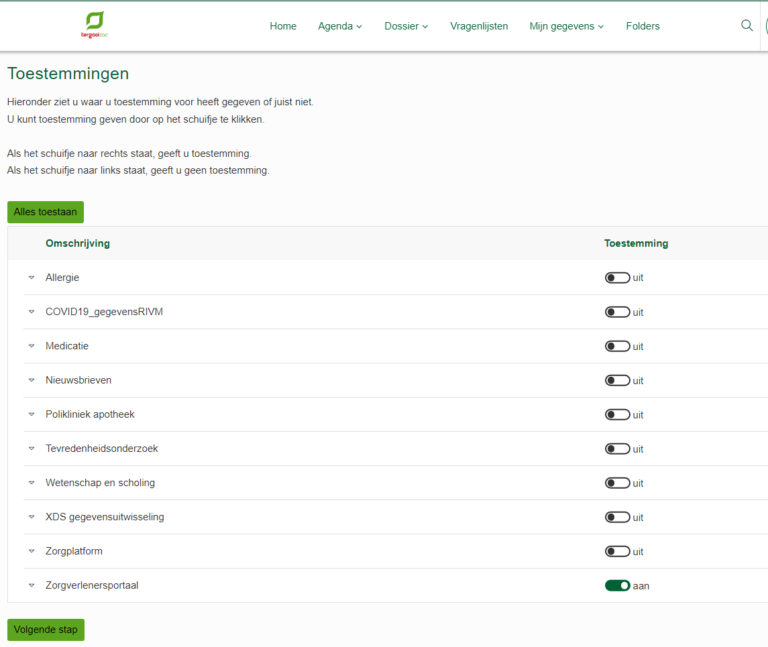
Task: Go to the Home page
Action: tap(283, 26)
